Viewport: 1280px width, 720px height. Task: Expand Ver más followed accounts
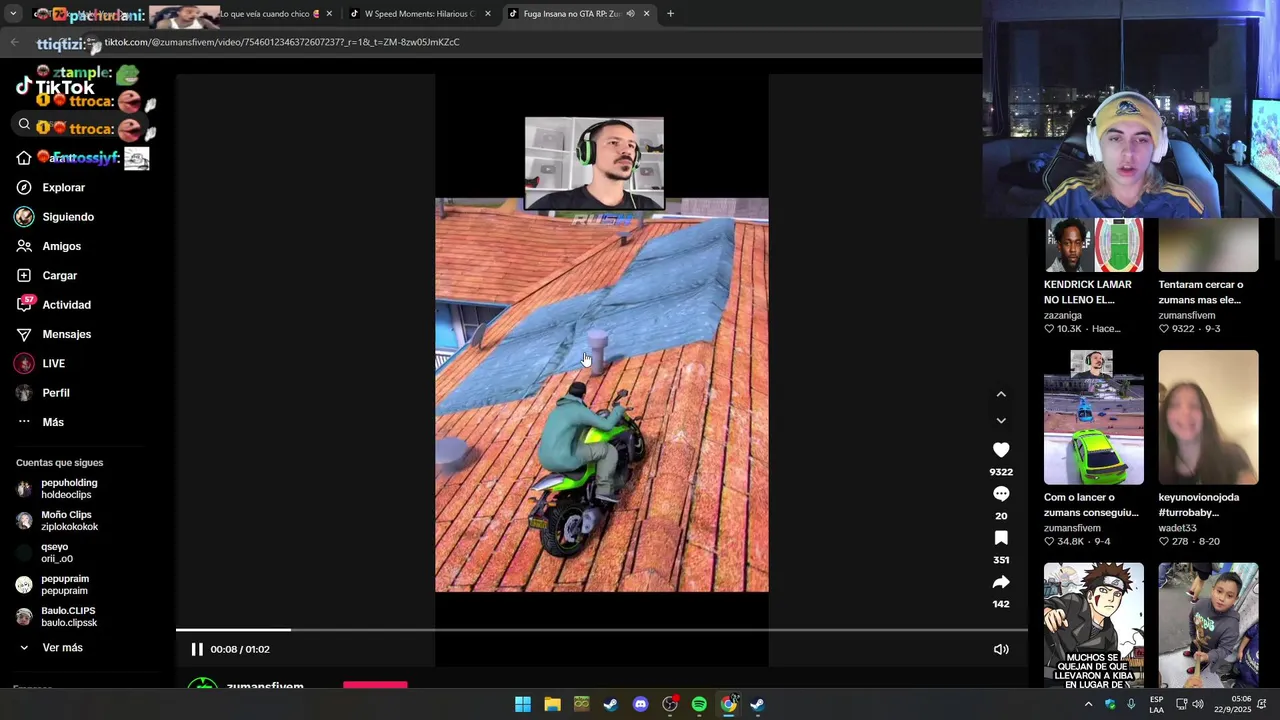tap(62, 648)
